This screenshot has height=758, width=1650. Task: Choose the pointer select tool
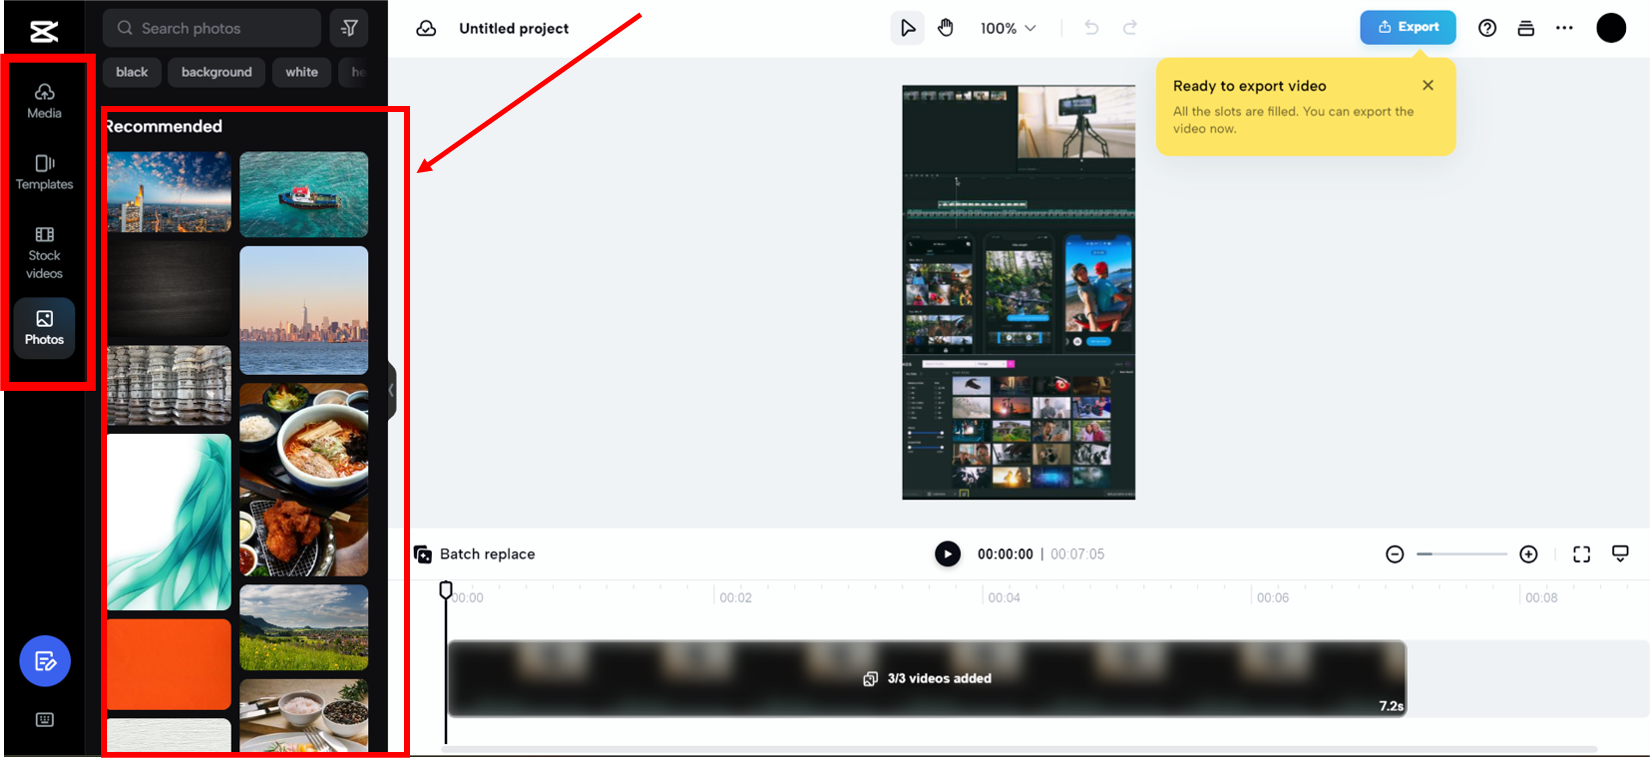point(908,28)
